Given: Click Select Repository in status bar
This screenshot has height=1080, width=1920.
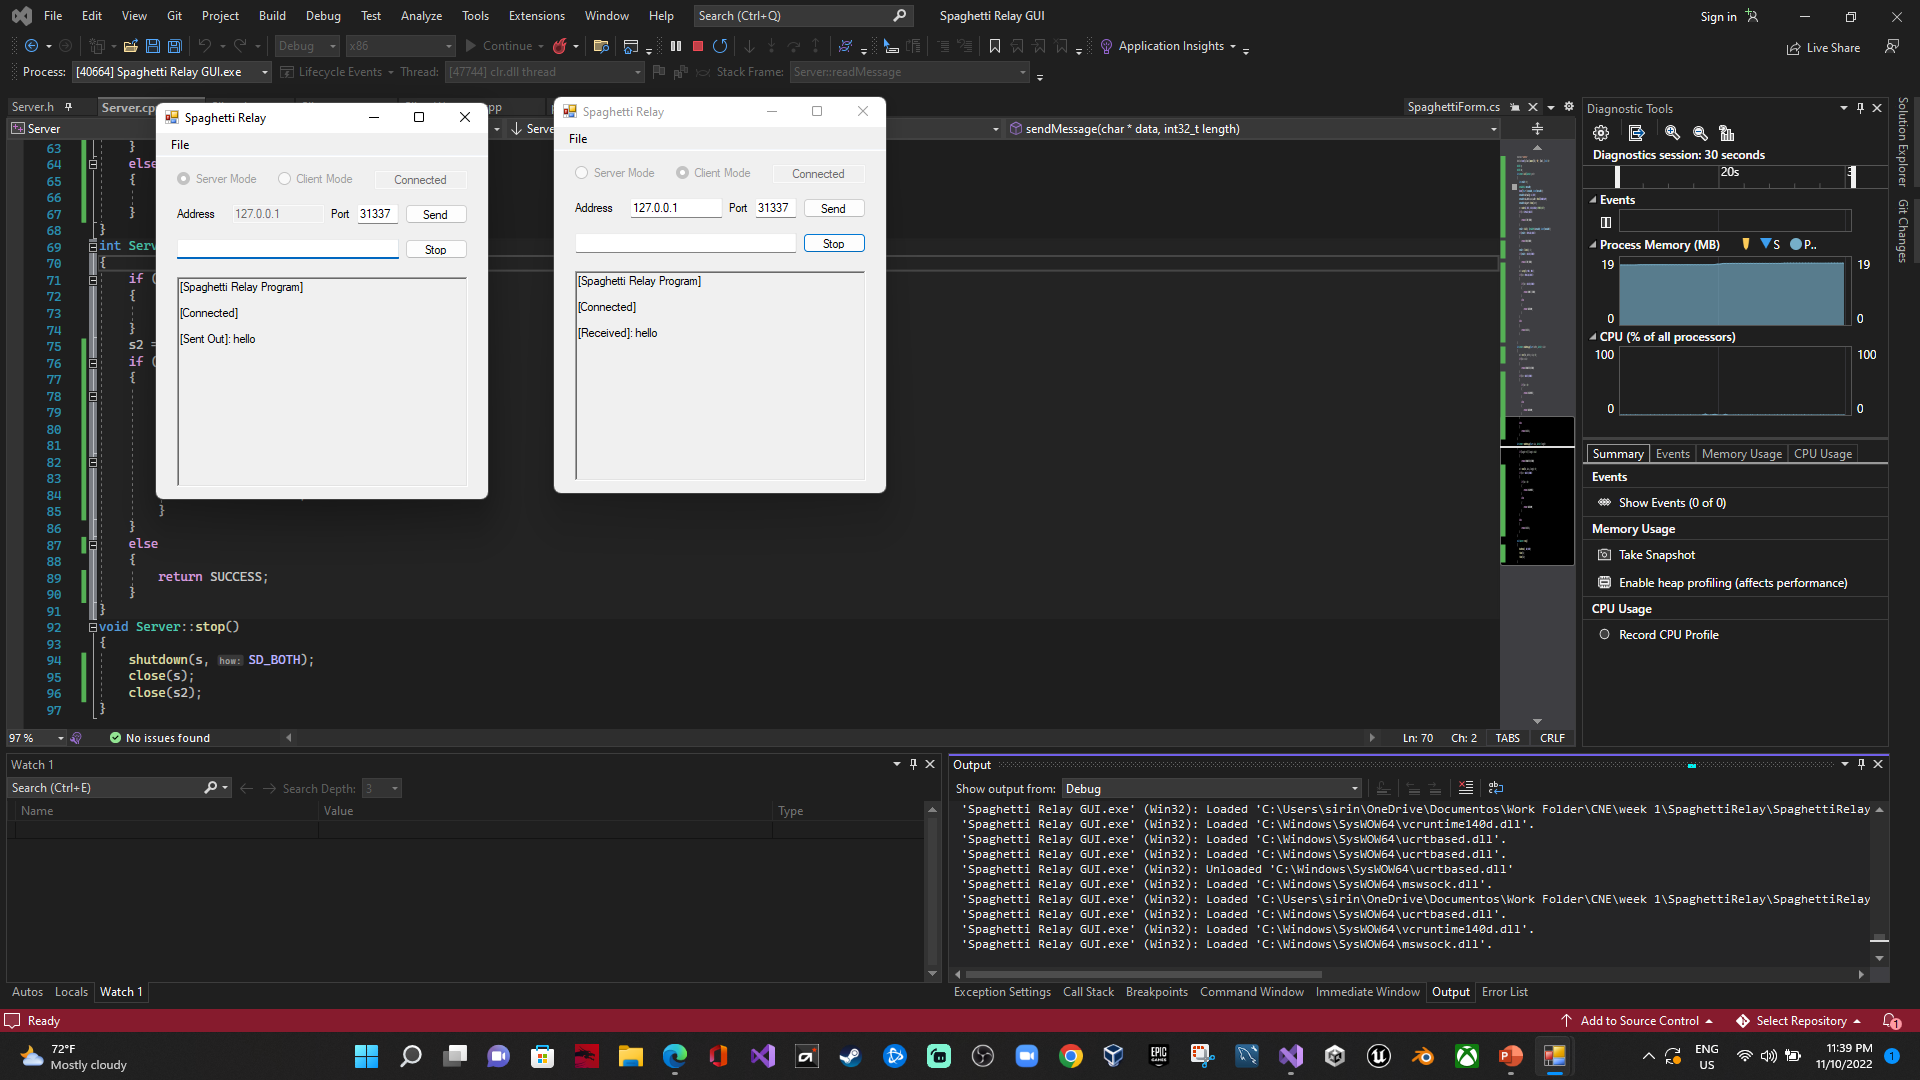Looking at the screenshot, I should pyautogui.click(x=1799, y=1021).
